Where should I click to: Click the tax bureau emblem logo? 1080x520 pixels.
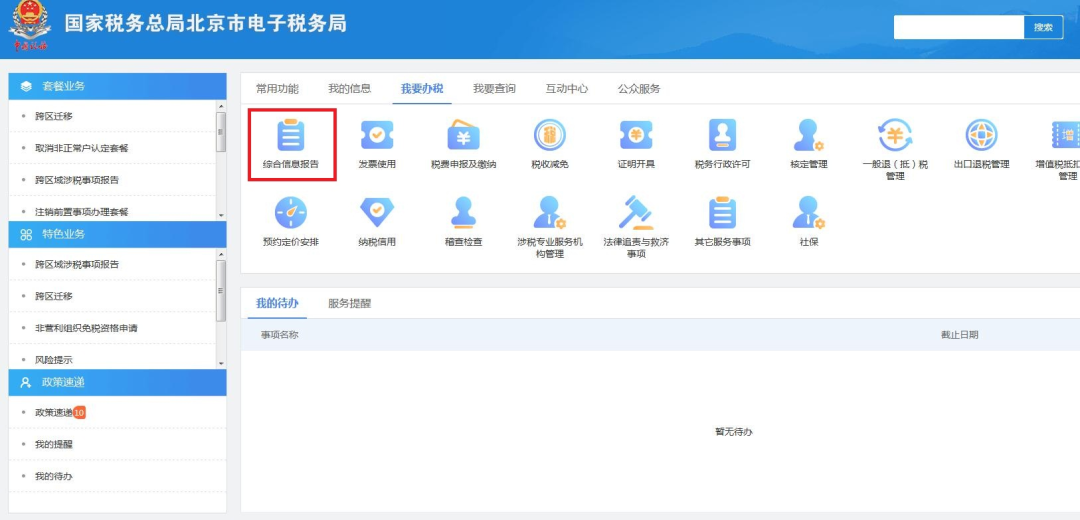click(x=29, y=25)
